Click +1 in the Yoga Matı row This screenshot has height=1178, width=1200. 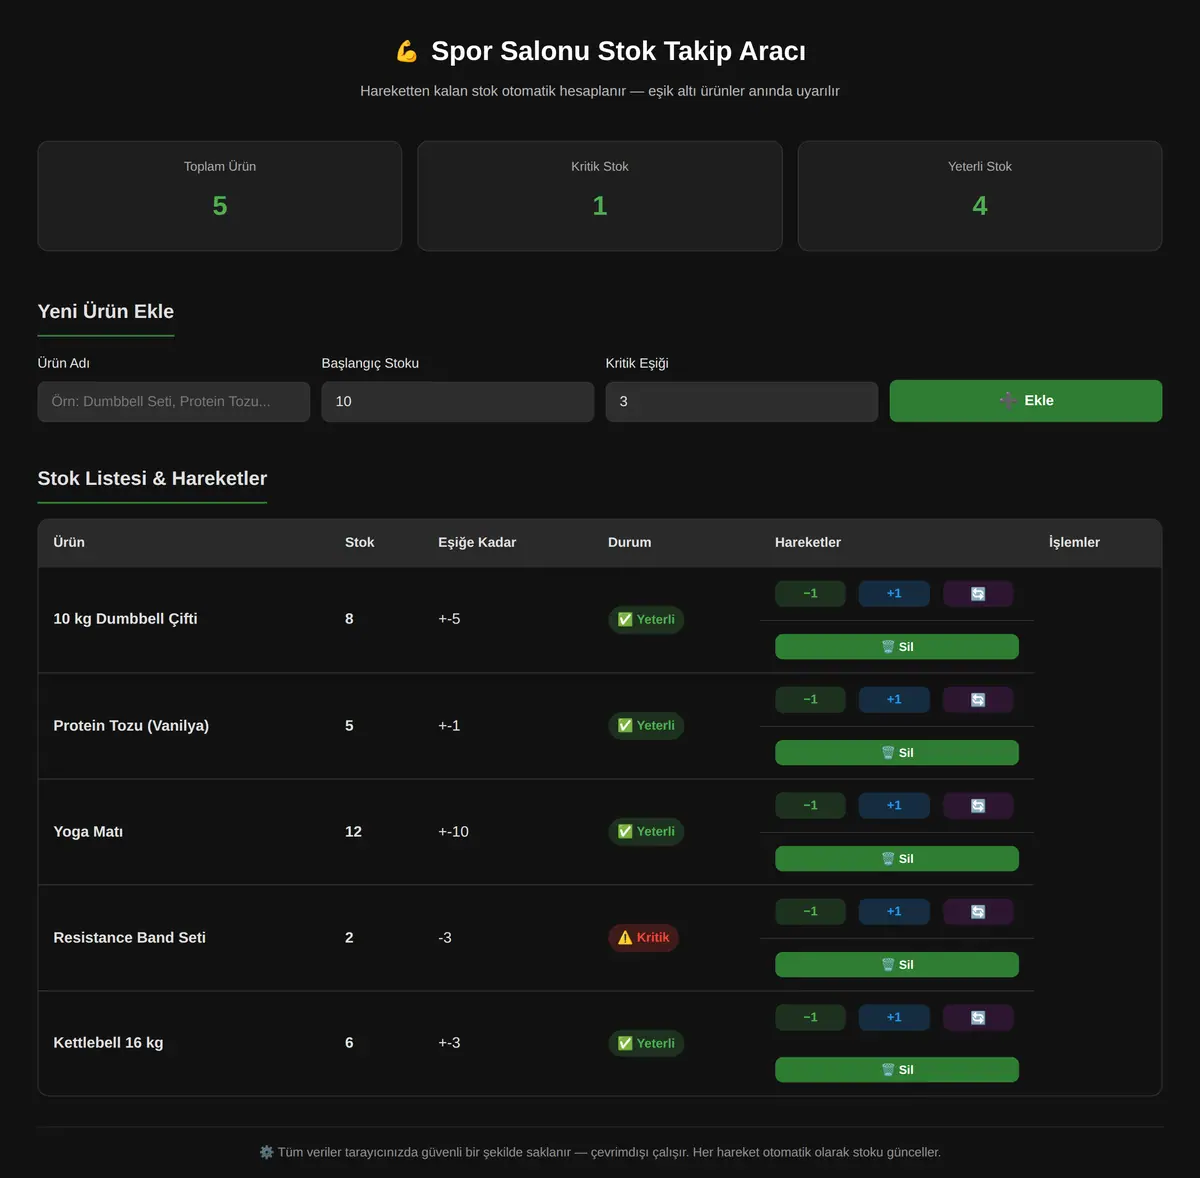click(894, 806)
